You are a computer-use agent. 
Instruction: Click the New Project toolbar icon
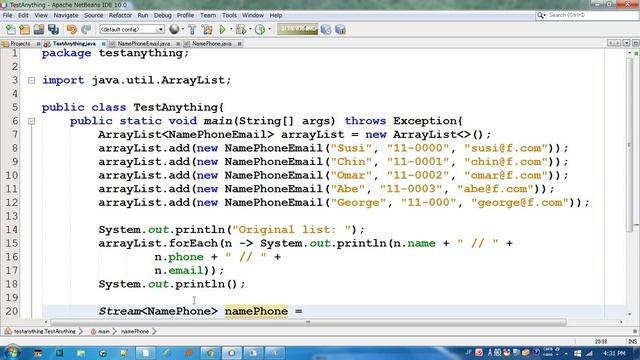24,29
